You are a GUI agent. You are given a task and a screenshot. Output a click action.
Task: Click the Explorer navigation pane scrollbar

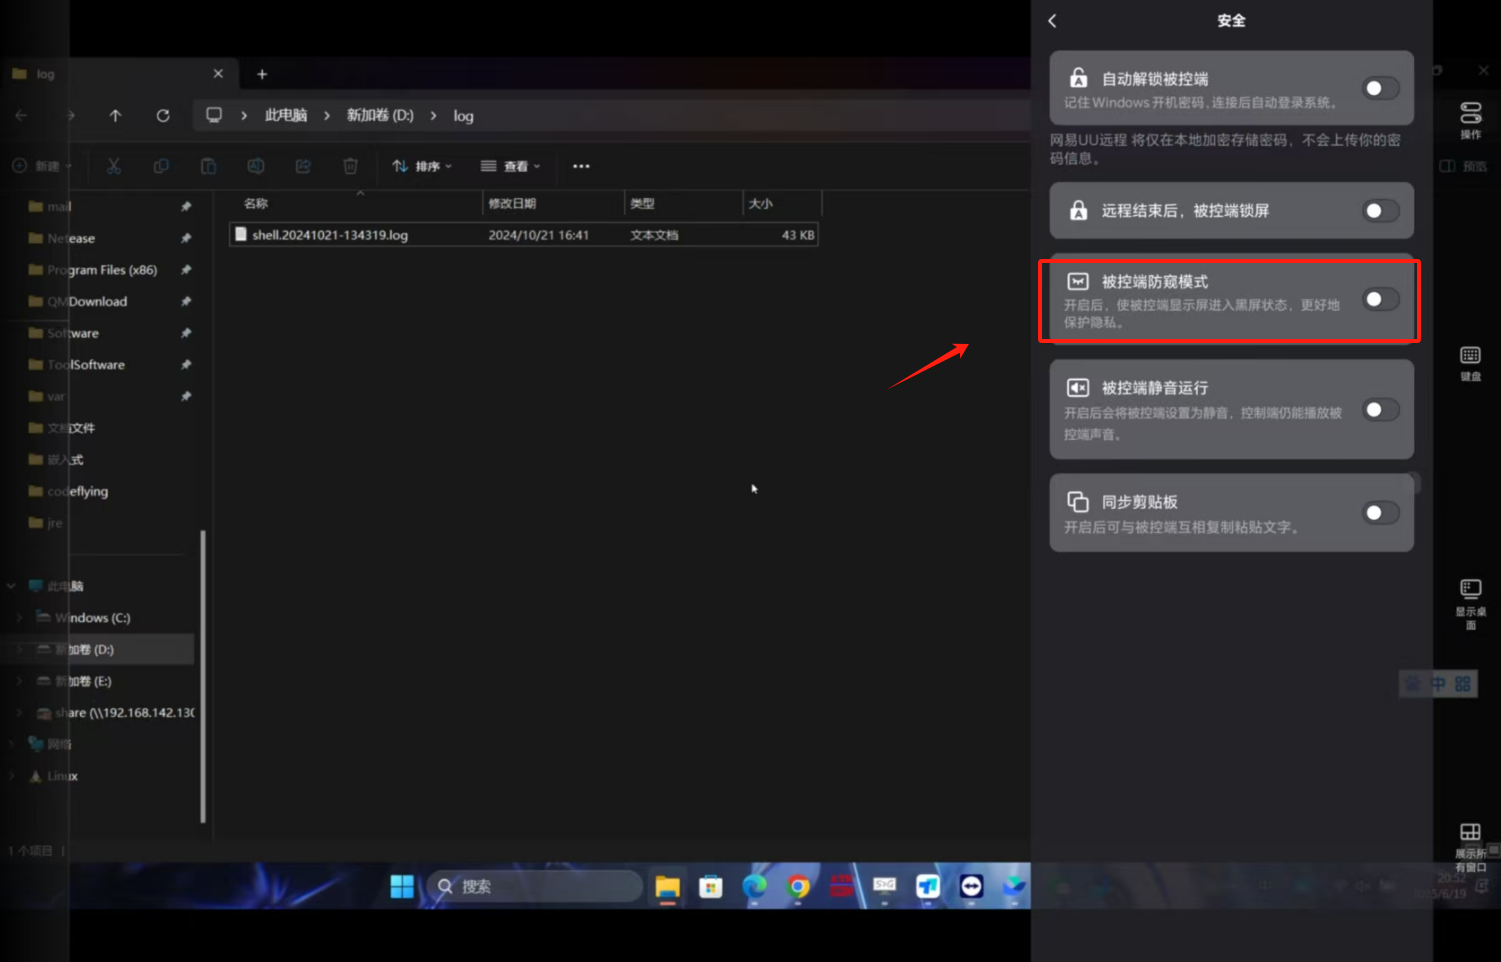click(203, 676)
